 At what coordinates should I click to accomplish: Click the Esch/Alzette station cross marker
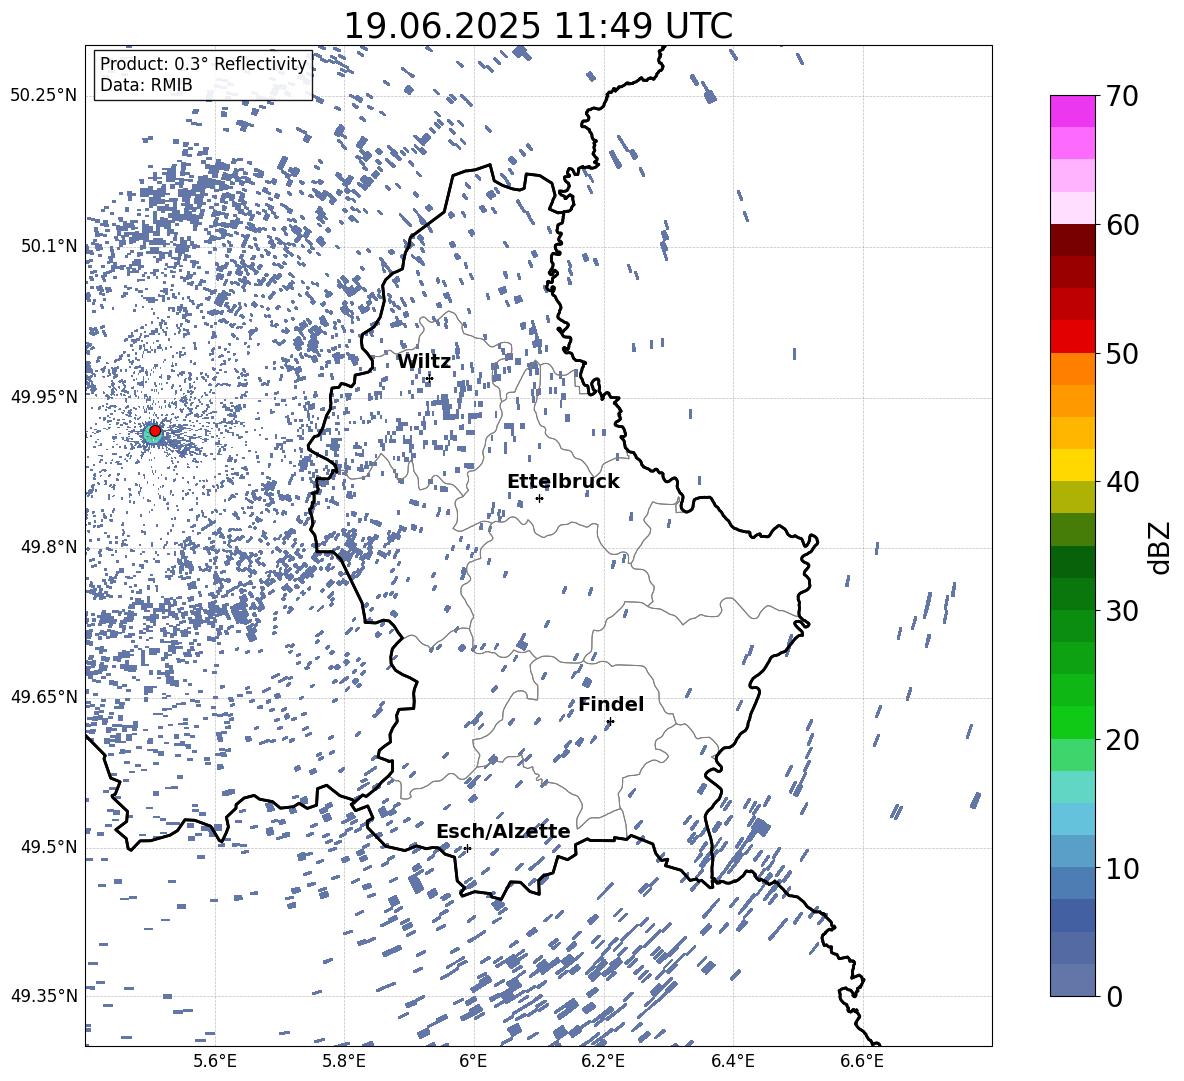tap(467, 848)
